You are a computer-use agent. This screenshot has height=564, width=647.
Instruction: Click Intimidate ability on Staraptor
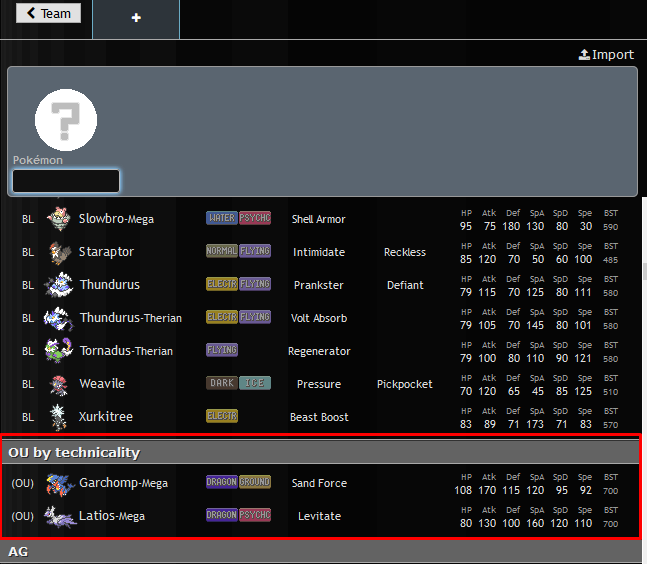[x=319, y=252]
